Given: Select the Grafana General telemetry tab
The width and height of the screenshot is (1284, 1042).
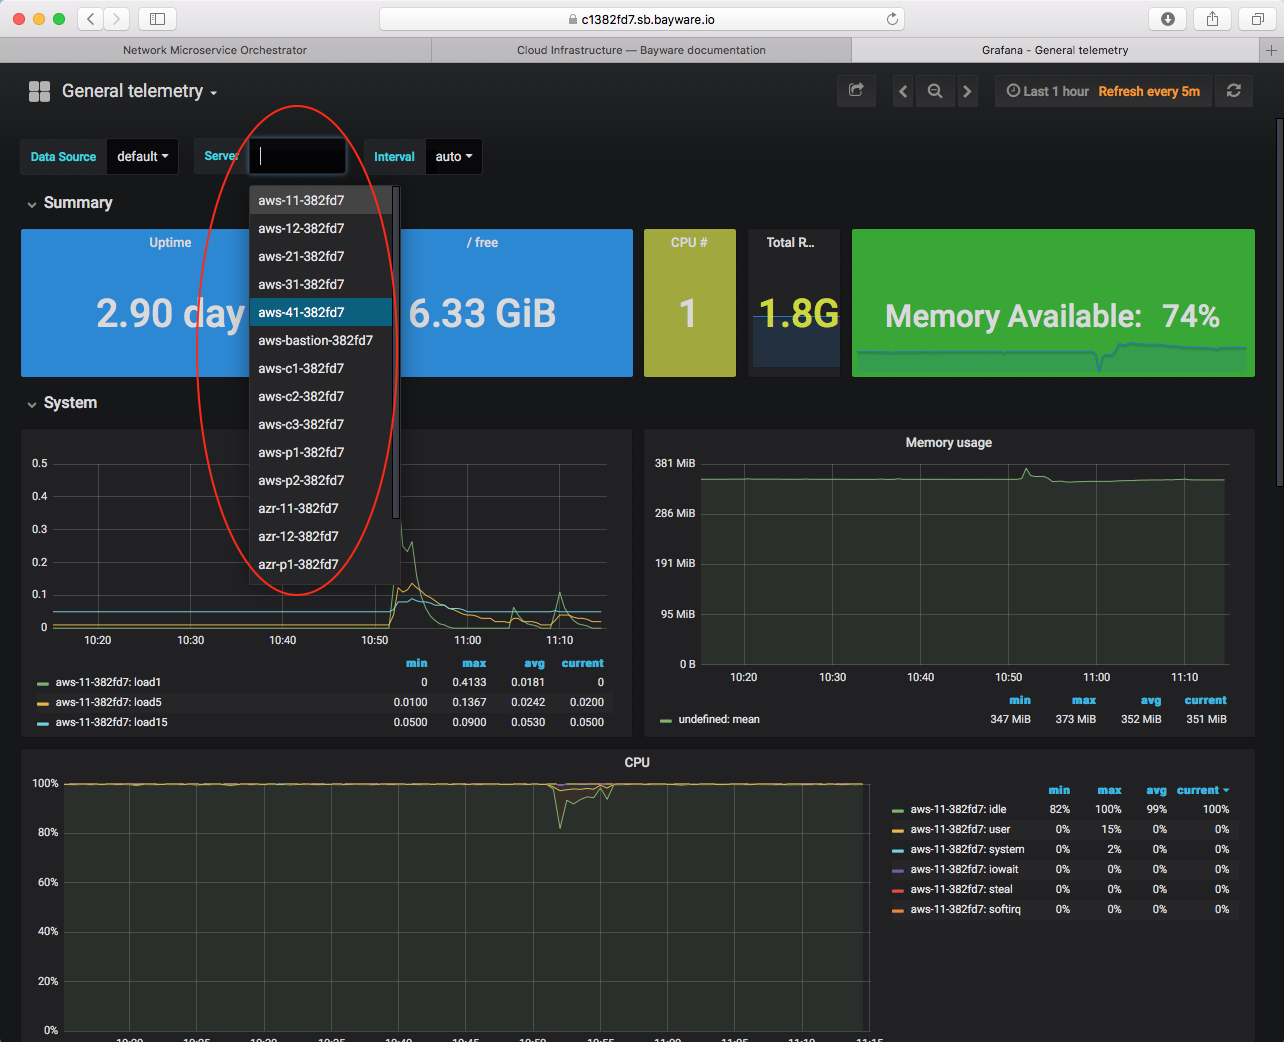Looking at the screenshot, I should coord(1055,50).
